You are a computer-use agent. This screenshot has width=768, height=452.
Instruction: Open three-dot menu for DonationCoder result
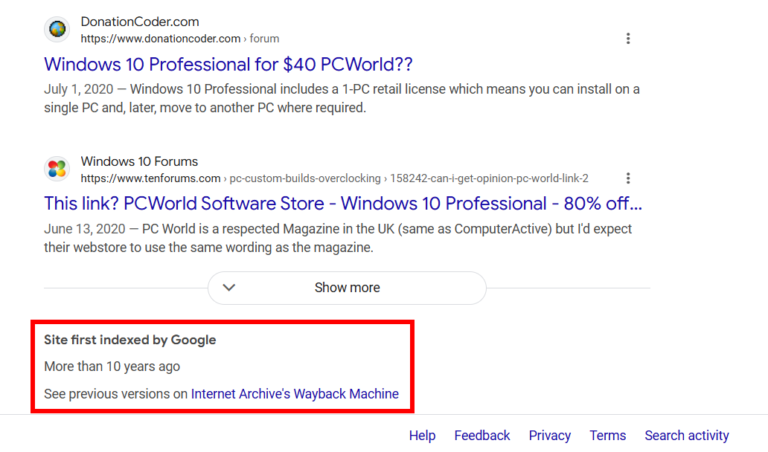click(628, 39)
